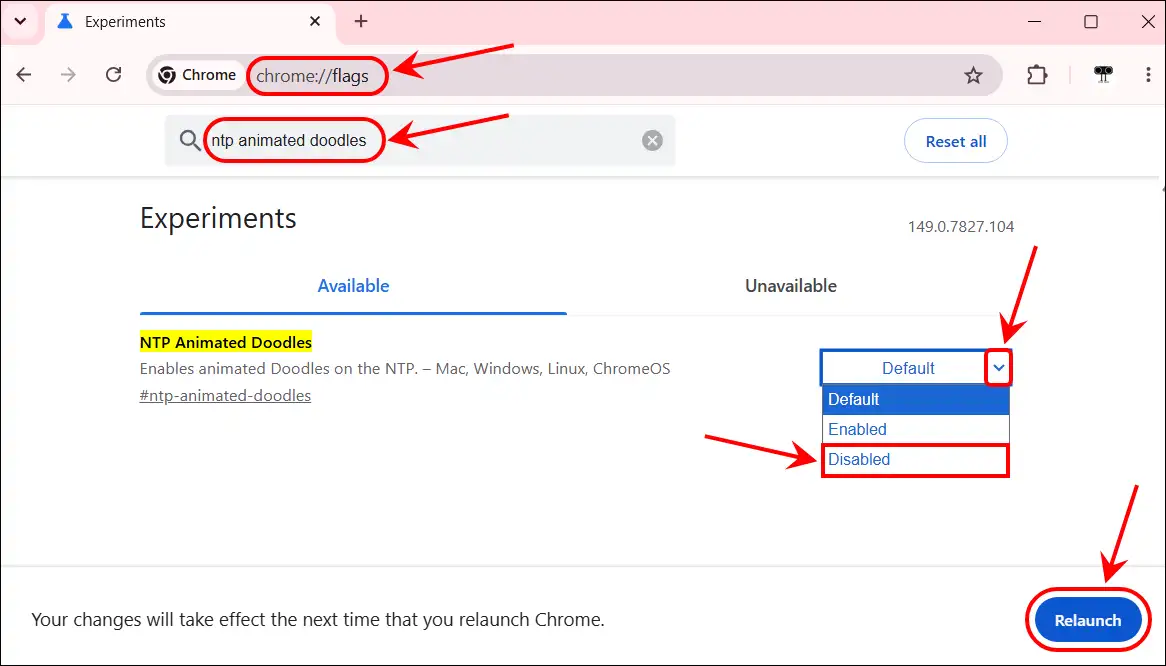
Task: Clear the flags search field
Action: tap(652, 140)
